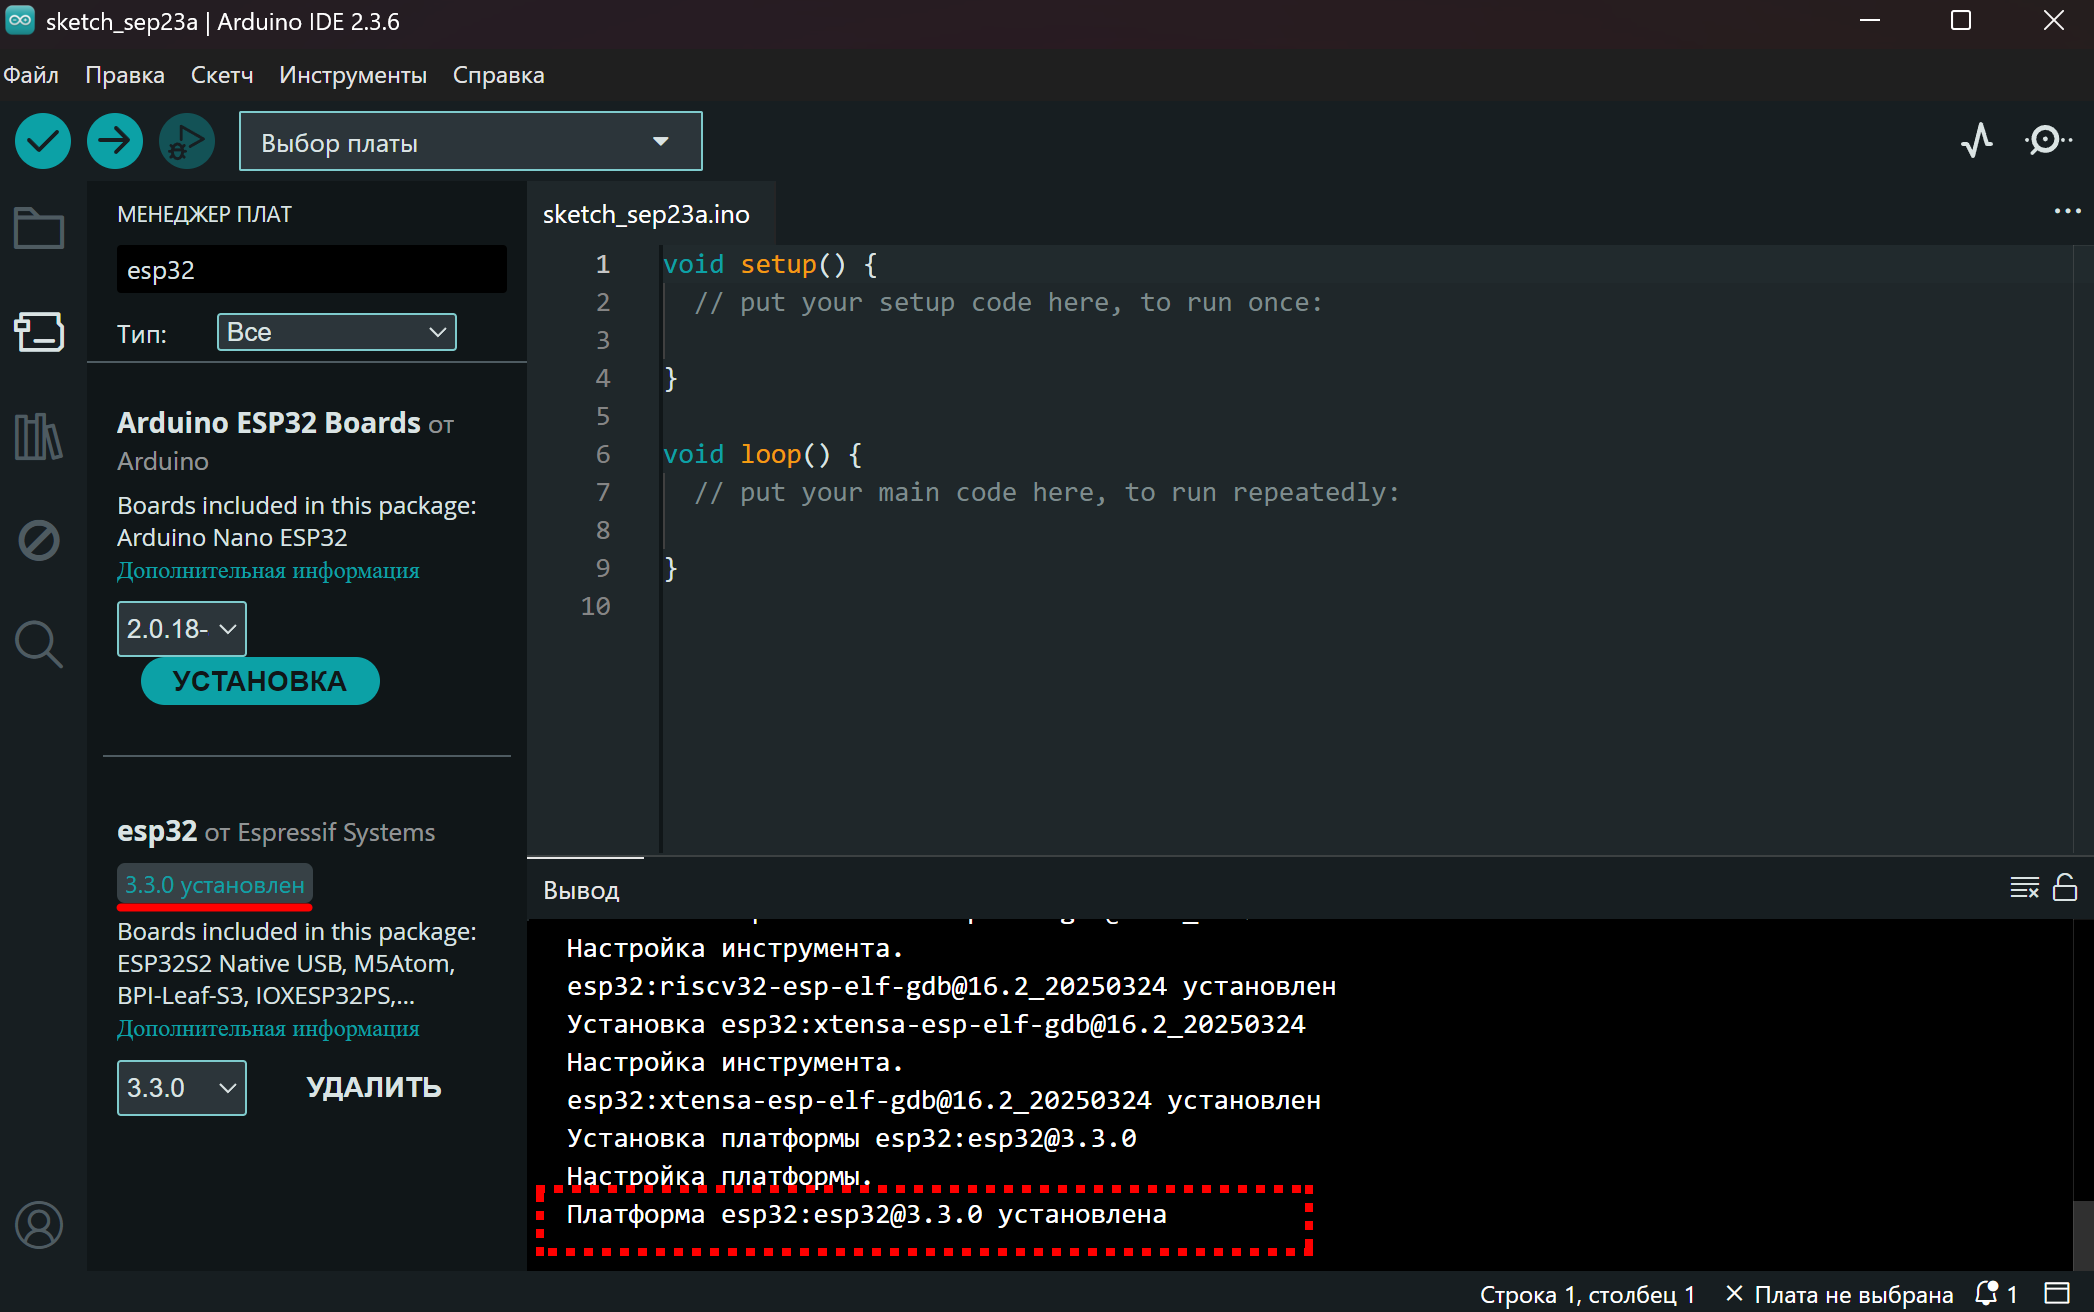The height and width of the screenshot is (1312, 2094).
Task: Expand the Type filter dropdown
Action: pyautogui.click(x=336, y=332)
